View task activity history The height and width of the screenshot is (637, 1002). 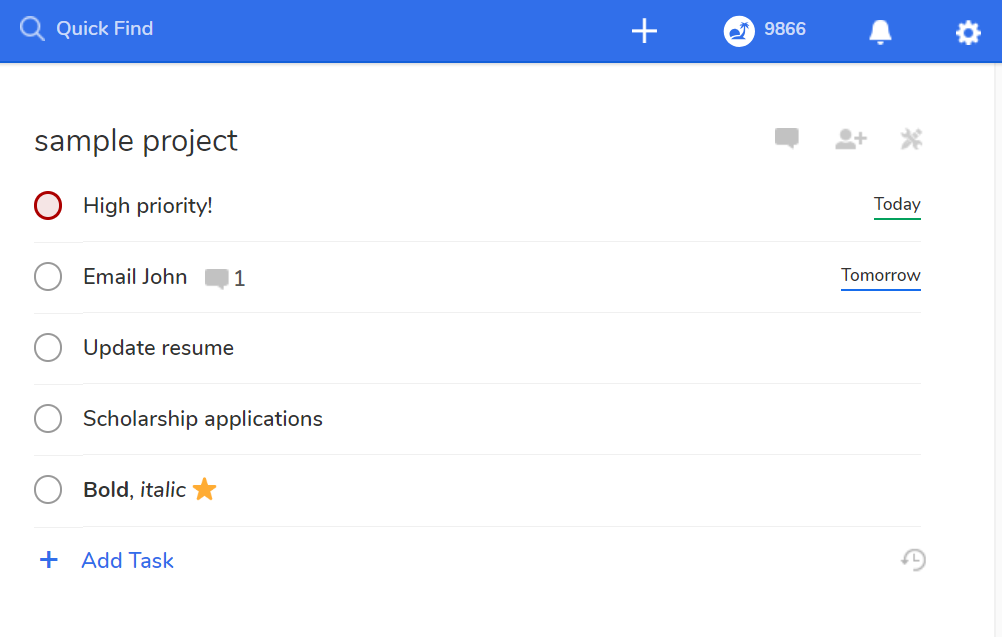pyautogui.click(x=911, y=560)
